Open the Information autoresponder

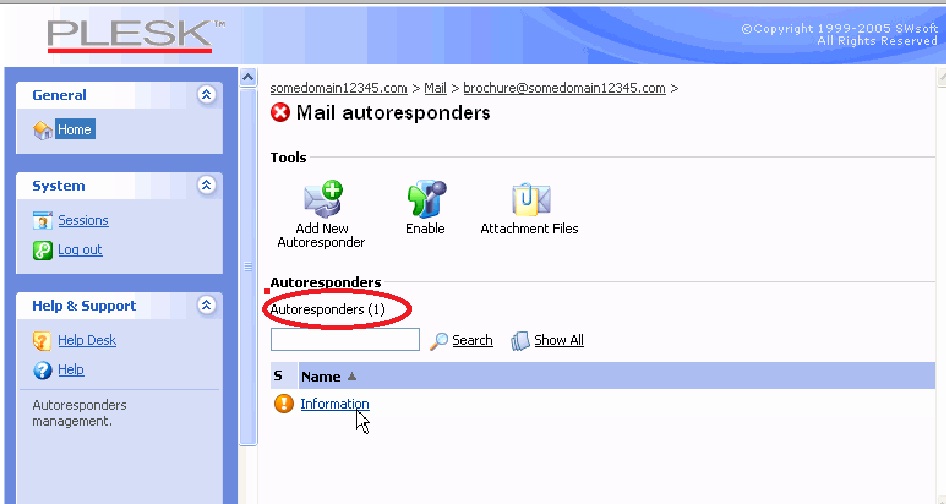click(x=335, y=404)
